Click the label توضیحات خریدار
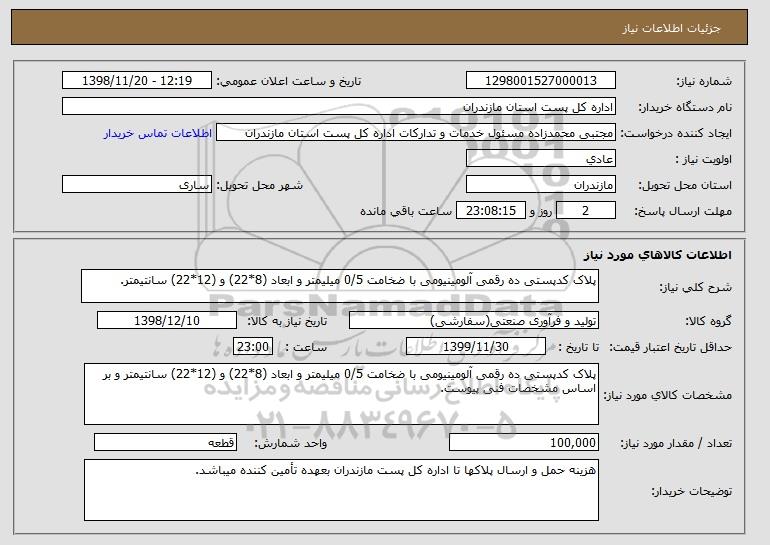Screen dimensions: 770x545 pyautogui.click(x=691, y=491)
